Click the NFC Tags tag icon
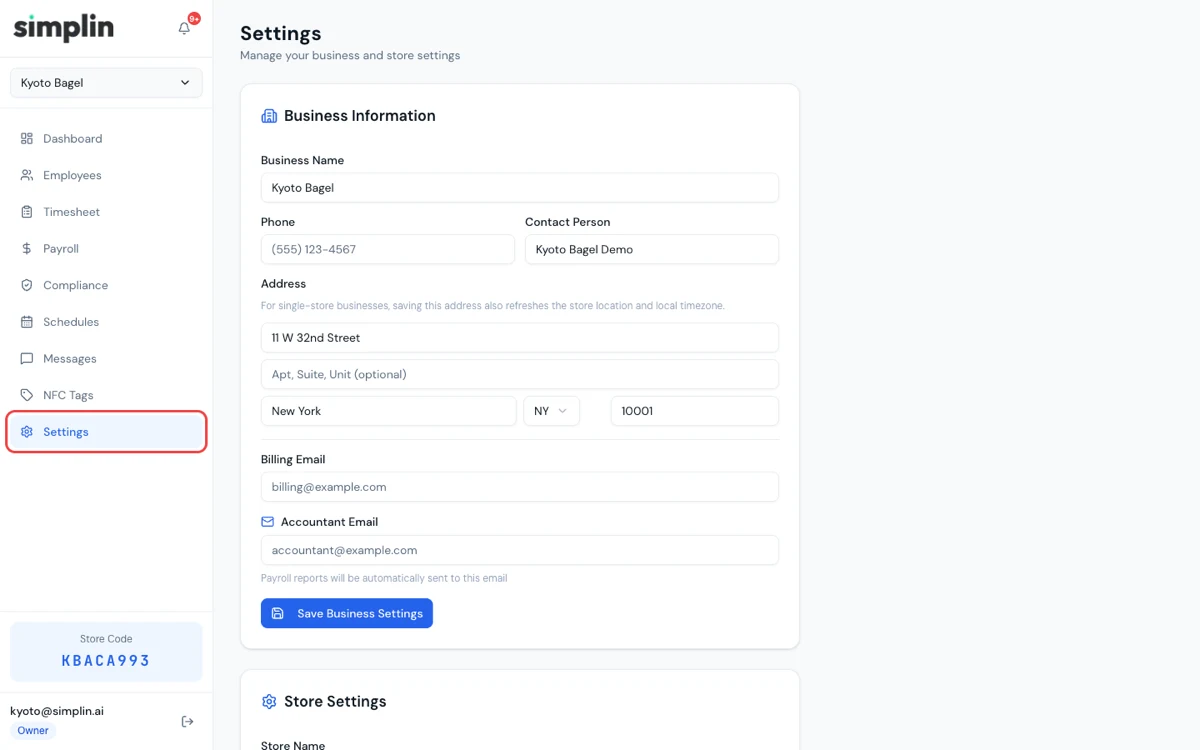 pyautogui.click(x=27, y=395)
